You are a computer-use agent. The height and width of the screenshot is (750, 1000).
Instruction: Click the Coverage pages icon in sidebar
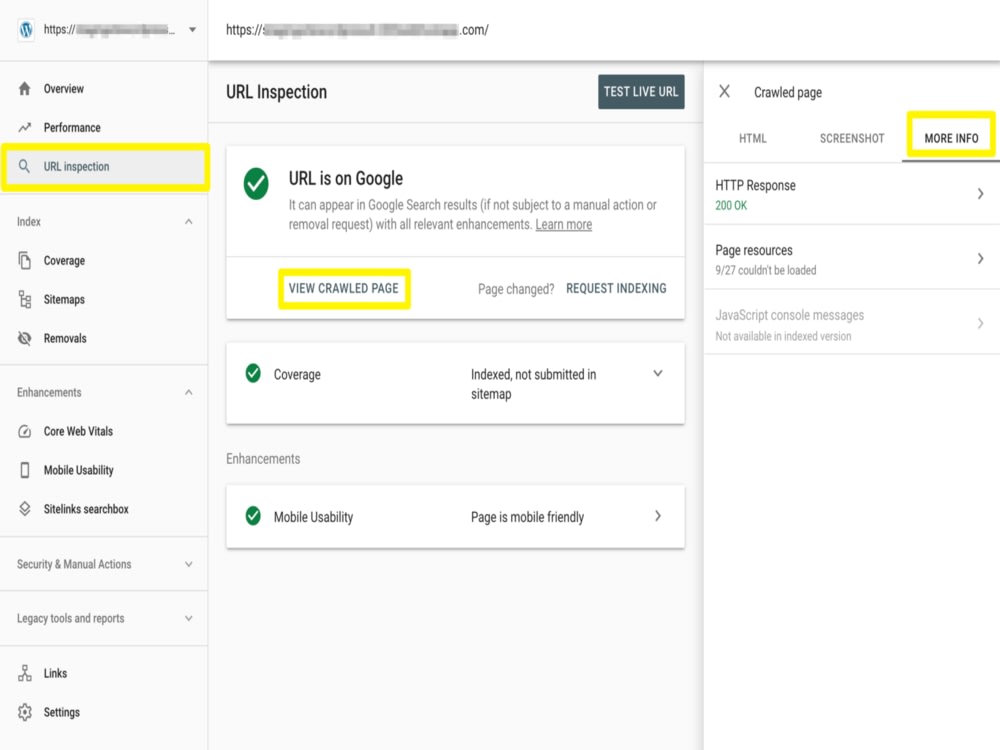pyautogui.click(x=24, y=260)
